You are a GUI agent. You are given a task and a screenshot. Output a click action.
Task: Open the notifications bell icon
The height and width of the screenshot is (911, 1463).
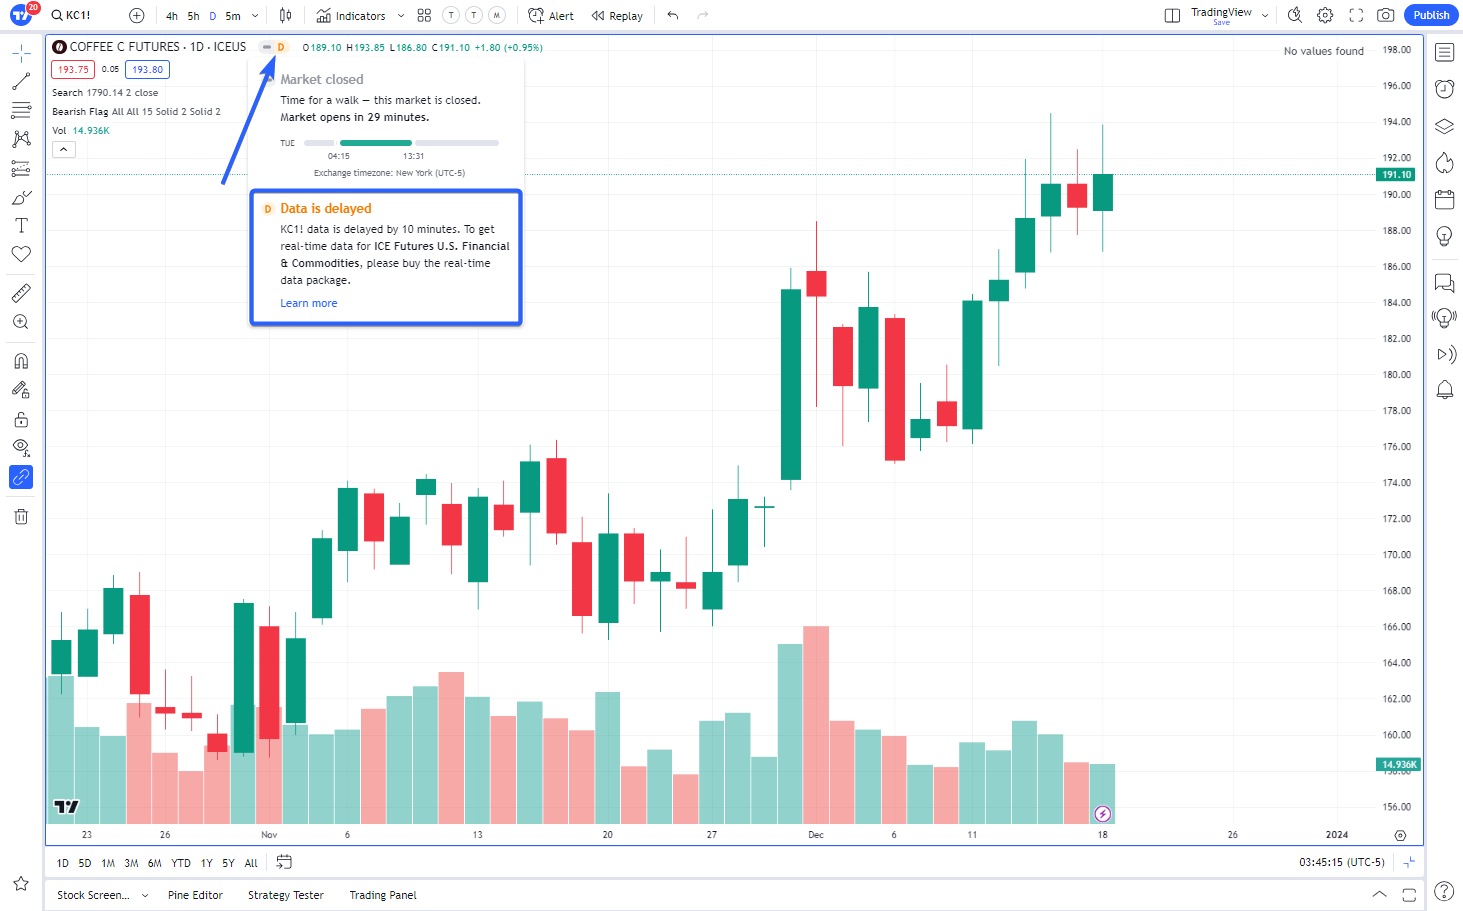pos(1444,389)
